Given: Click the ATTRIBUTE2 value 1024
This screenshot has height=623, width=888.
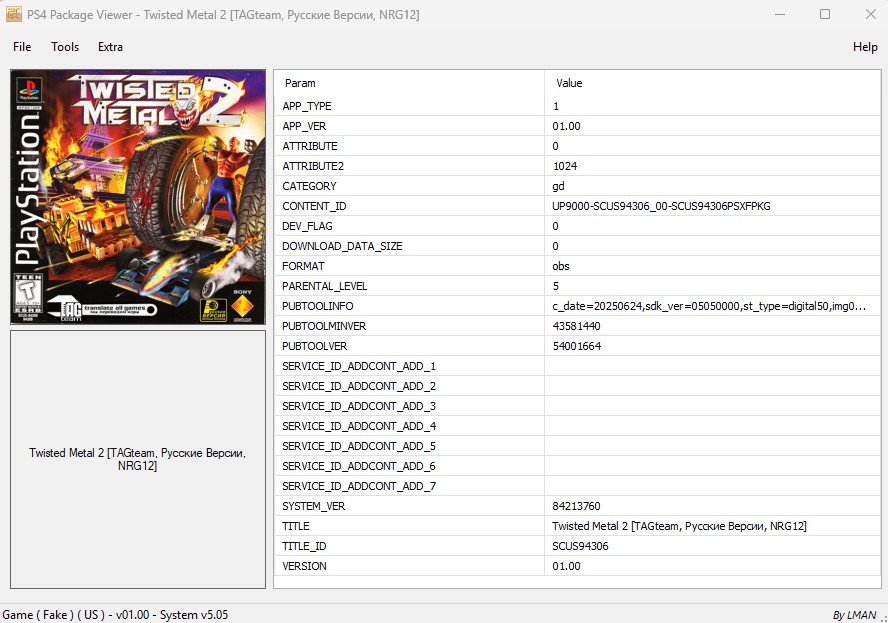Looking at the screenshot, I should coord(565,166).
